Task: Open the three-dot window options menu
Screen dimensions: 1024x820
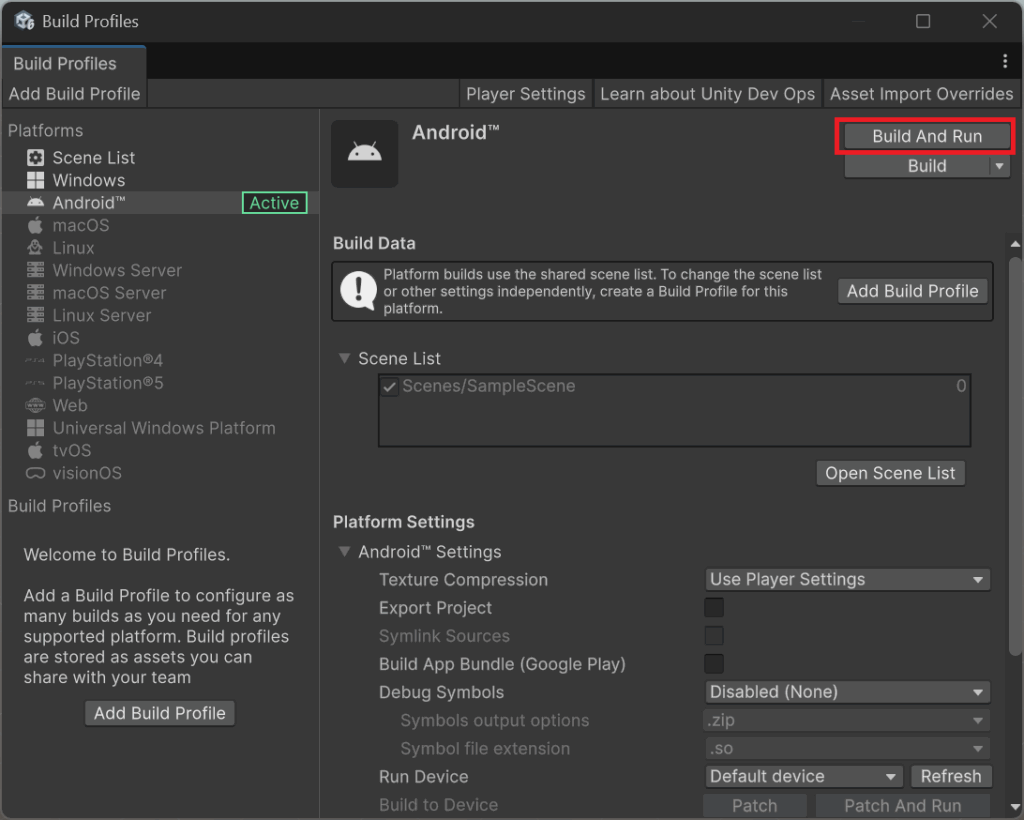Action: coord(1004,61)
